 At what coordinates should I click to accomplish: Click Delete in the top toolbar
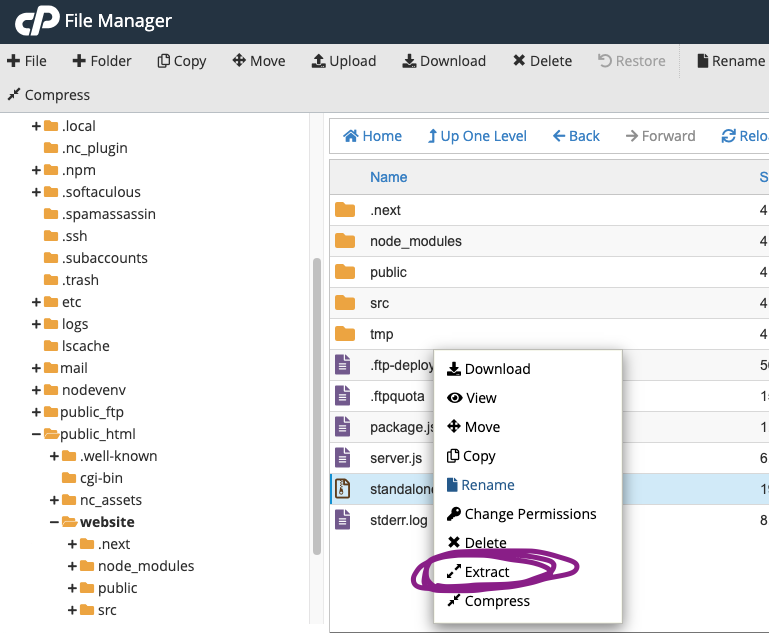pyautogui.click(x=542, y=61)
